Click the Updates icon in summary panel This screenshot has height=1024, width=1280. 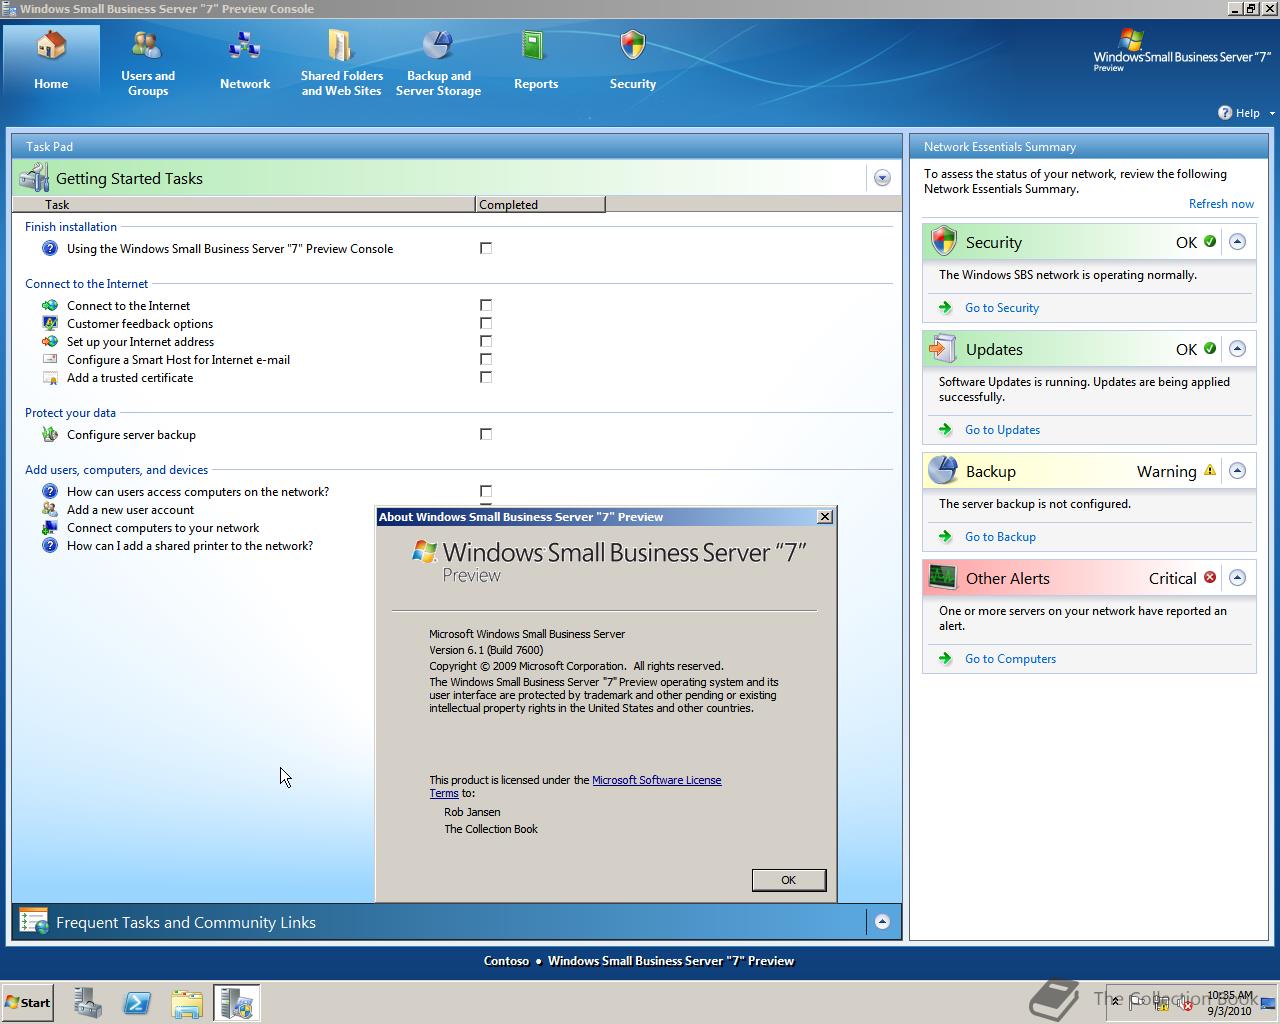[x=943, y=348]
